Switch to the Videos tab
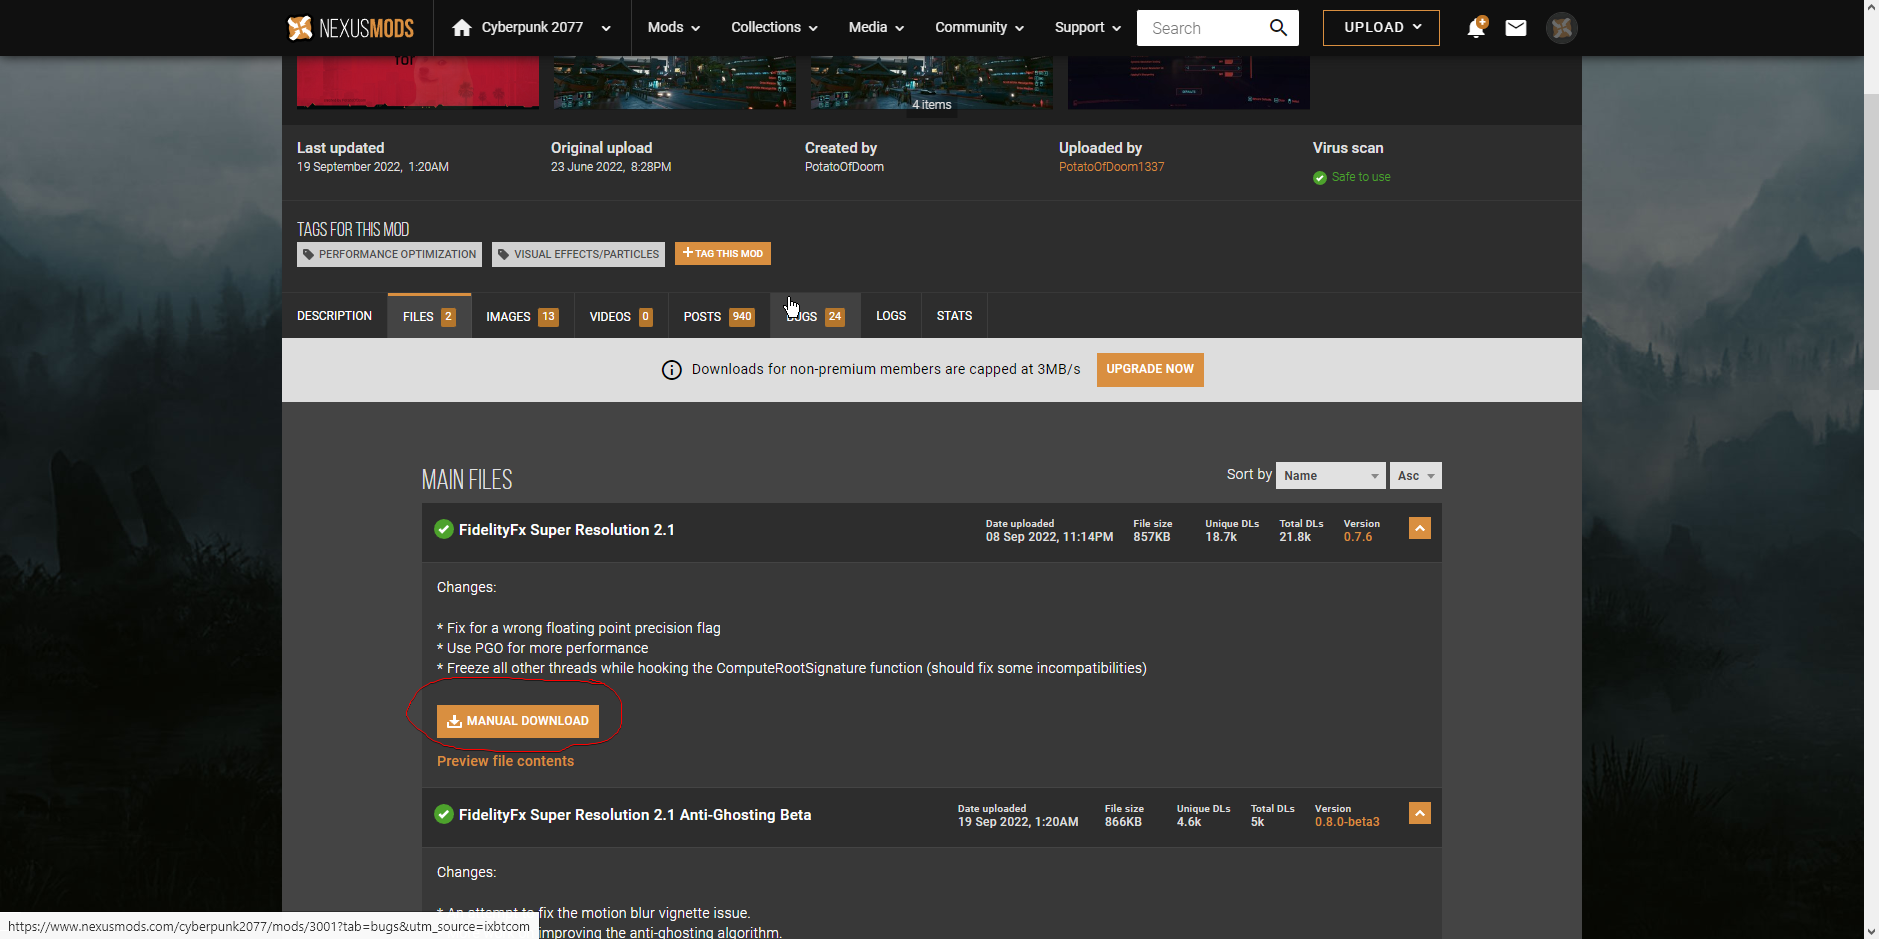This screenshot has width=1879, height=939. point(621,316)
